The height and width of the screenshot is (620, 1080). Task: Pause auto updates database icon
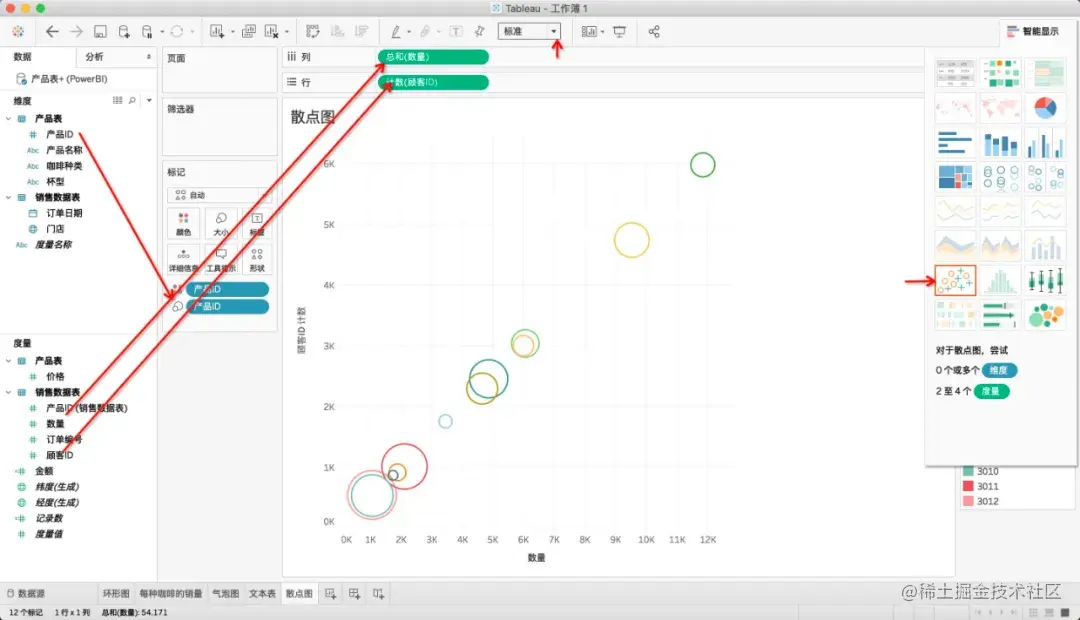(x=147, y=32)
